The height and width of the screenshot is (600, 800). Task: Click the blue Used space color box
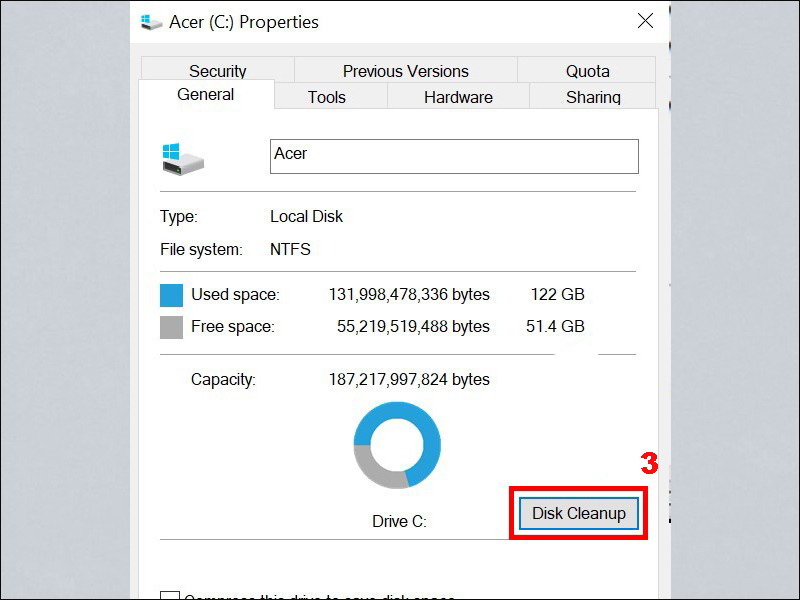click(x=171, y=295)
